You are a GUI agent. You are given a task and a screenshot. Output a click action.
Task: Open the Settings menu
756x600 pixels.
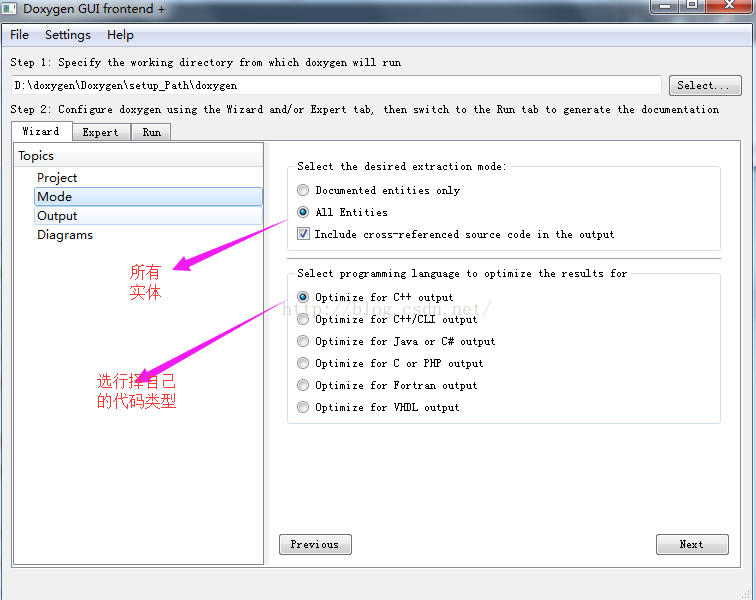[x=68, y=35]
